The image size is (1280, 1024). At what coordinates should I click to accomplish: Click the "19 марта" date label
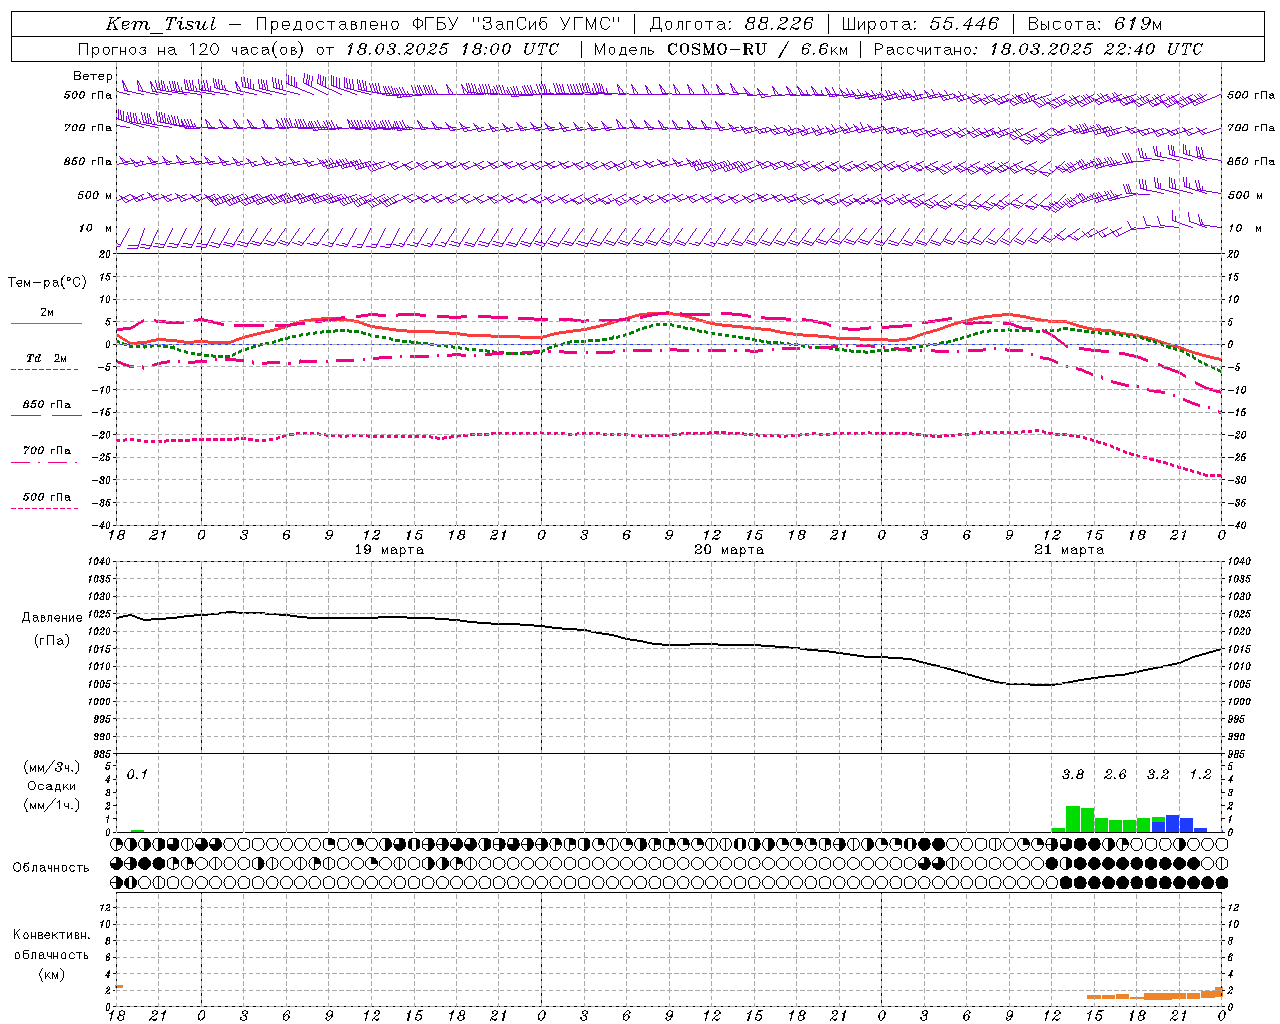389,550
